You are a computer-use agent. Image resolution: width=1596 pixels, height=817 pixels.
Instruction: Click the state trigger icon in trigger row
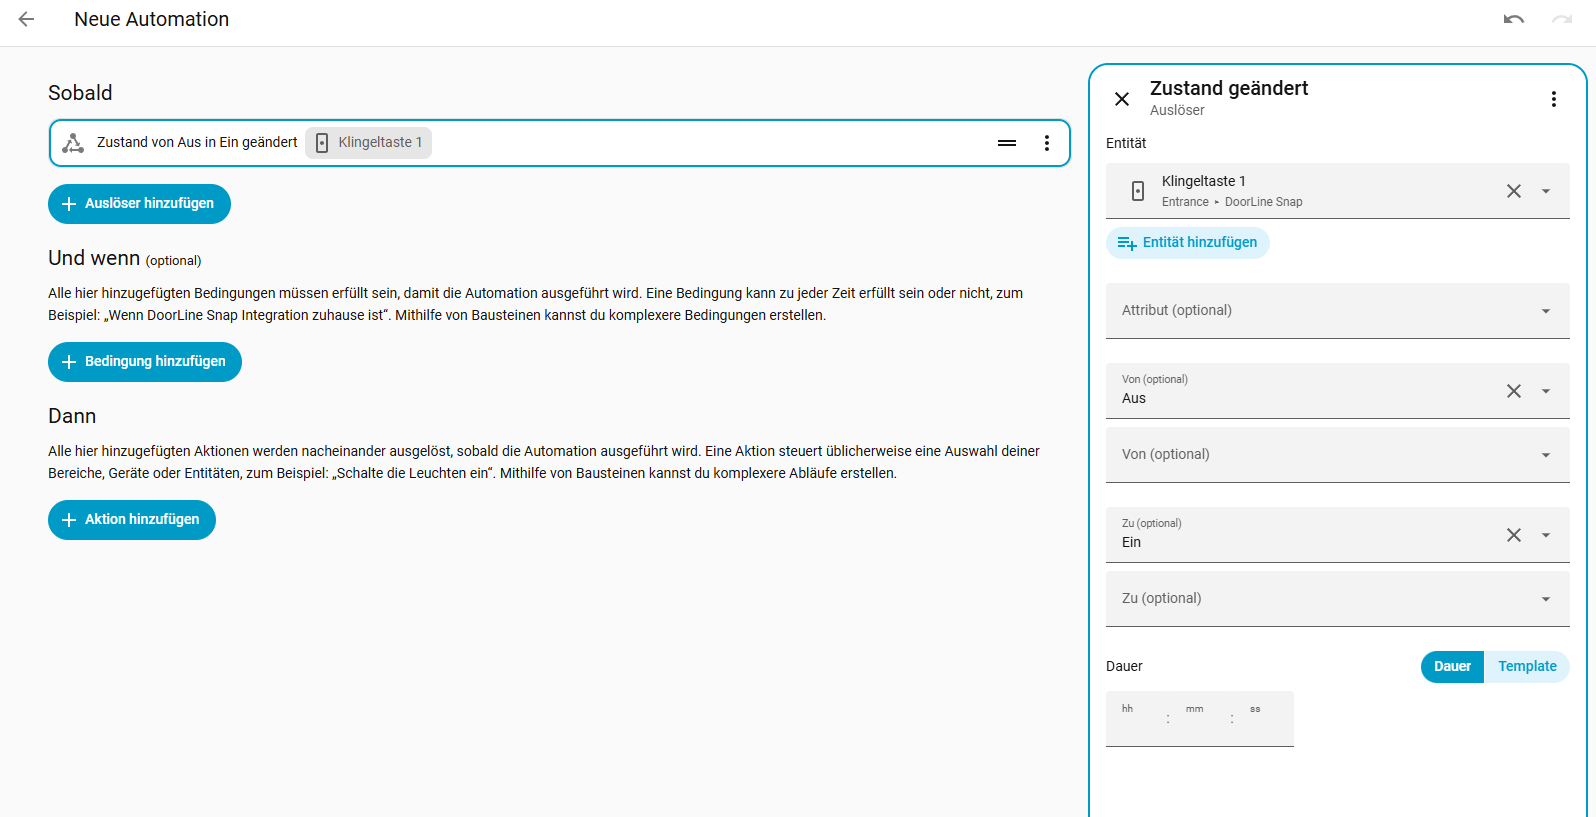[x=73, y=143]
